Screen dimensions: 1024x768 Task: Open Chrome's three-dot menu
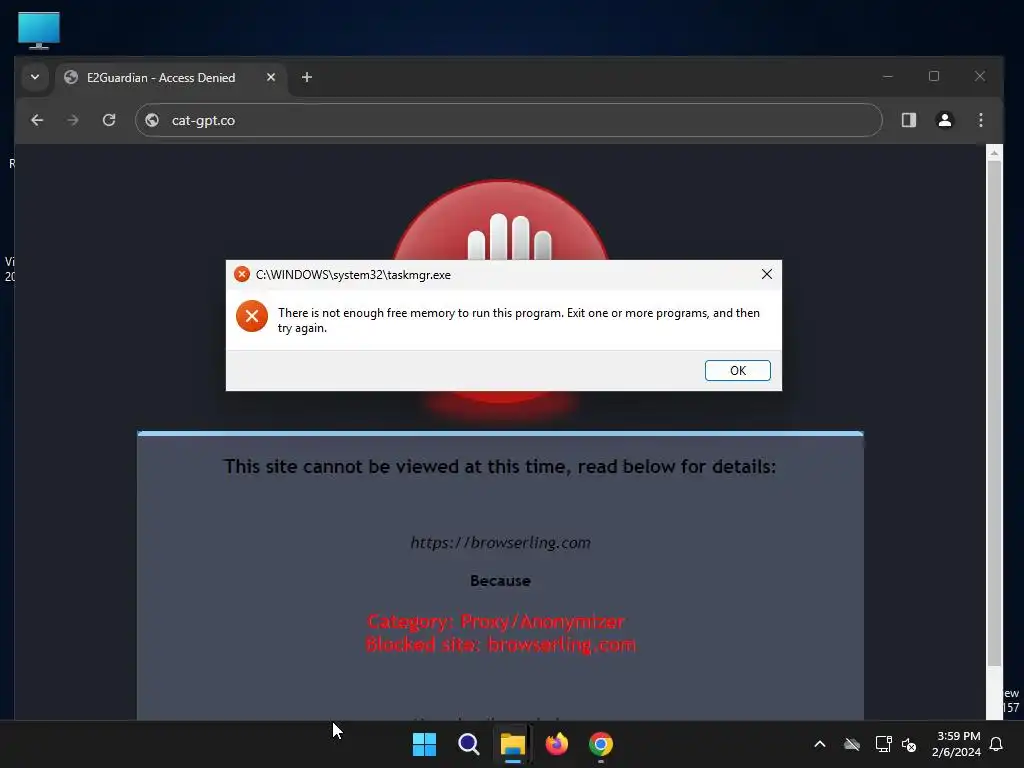click(980, 120)
